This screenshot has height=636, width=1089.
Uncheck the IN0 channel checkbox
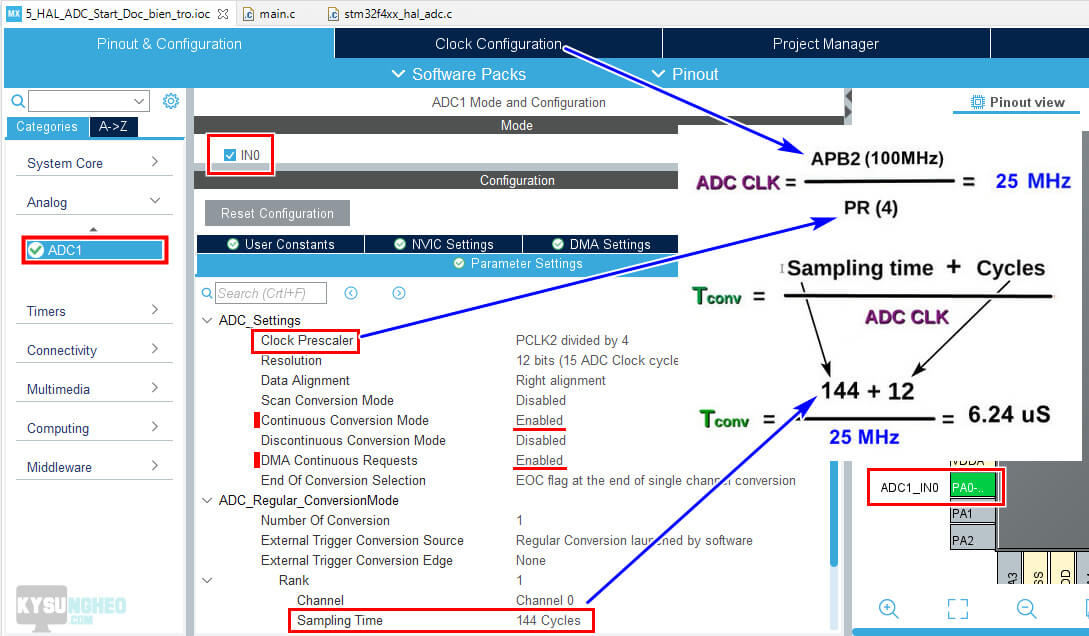click(x=230, y=155)
